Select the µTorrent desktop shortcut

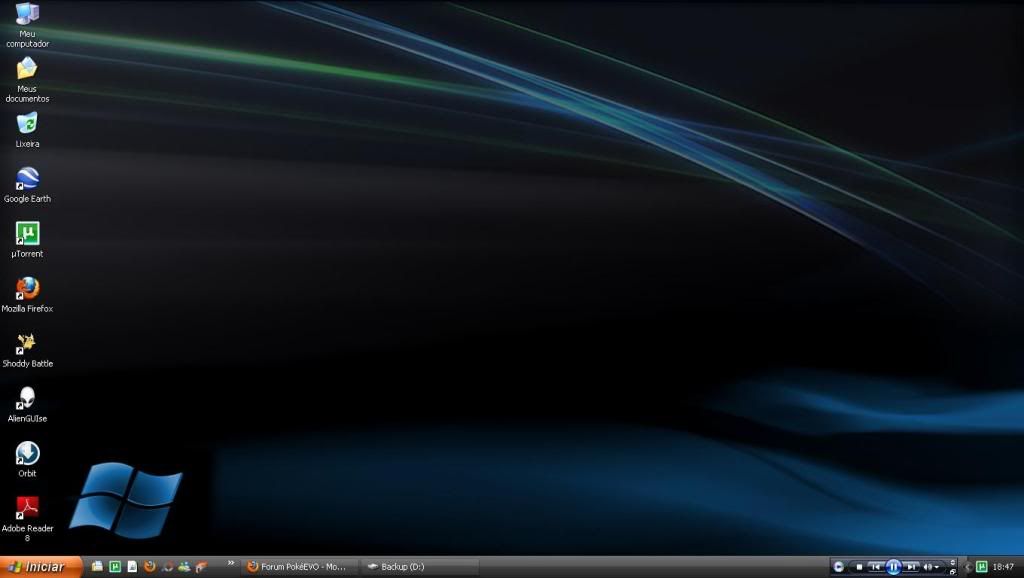coord(27,234)
